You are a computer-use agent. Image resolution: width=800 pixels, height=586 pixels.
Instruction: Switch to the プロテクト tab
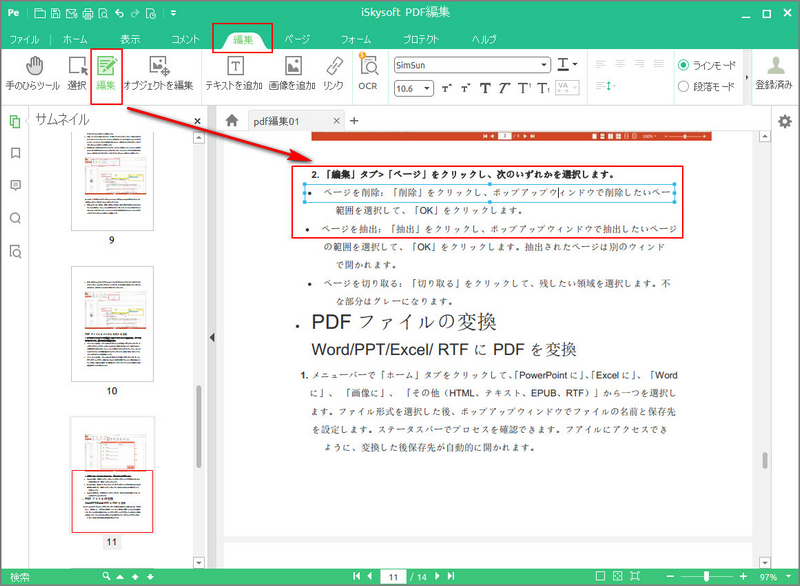tap(421, 39)
